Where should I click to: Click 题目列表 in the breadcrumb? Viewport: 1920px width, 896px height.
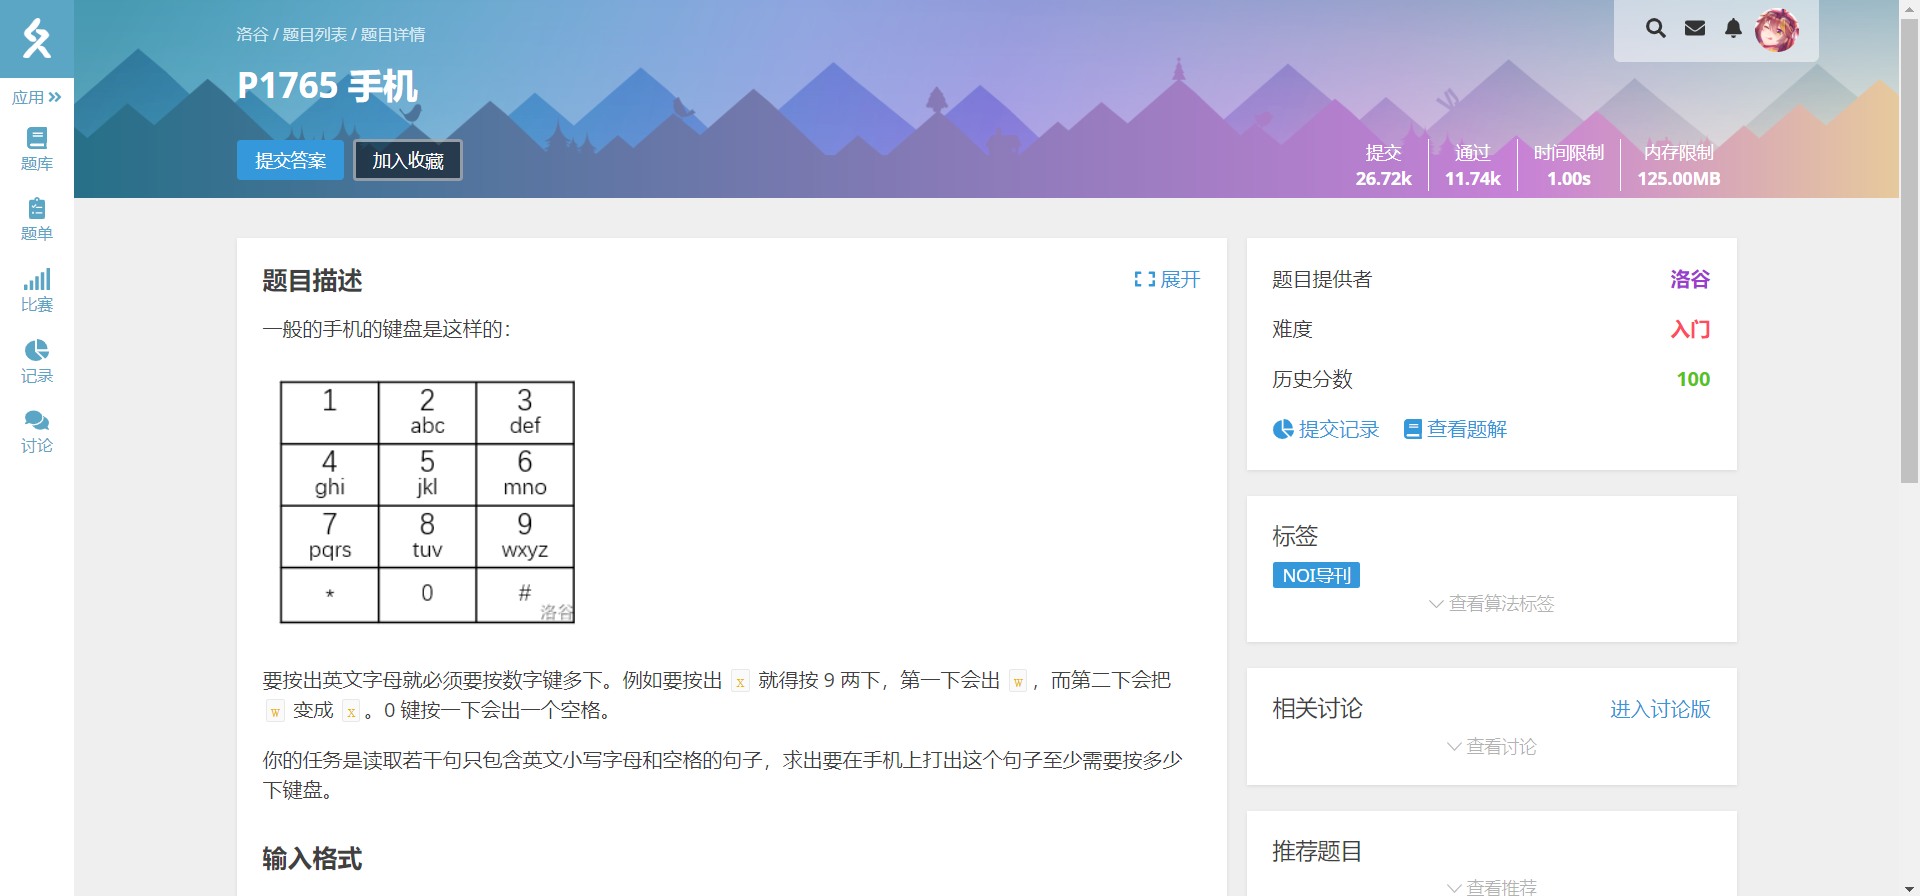coord(314,35)
